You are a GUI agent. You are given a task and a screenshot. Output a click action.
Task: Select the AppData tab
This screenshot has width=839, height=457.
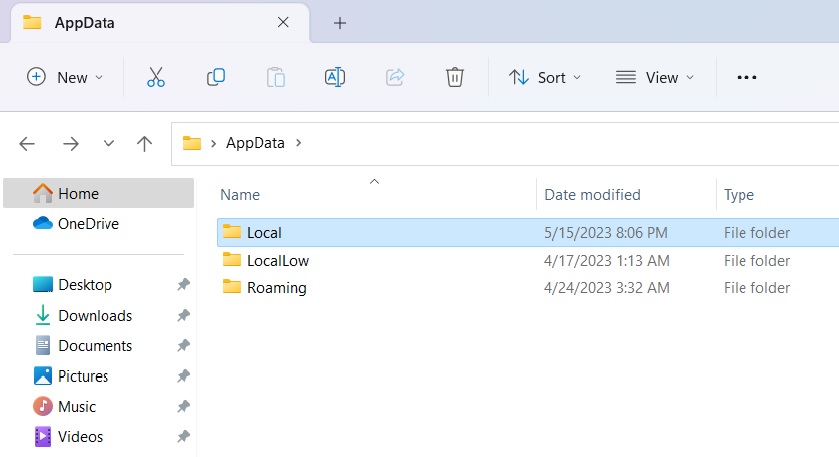pos(159,23)
